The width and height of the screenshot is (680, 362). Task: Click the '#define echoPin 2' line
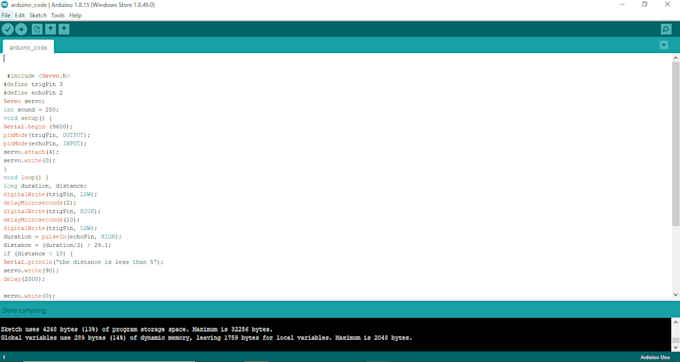(33, 93)
